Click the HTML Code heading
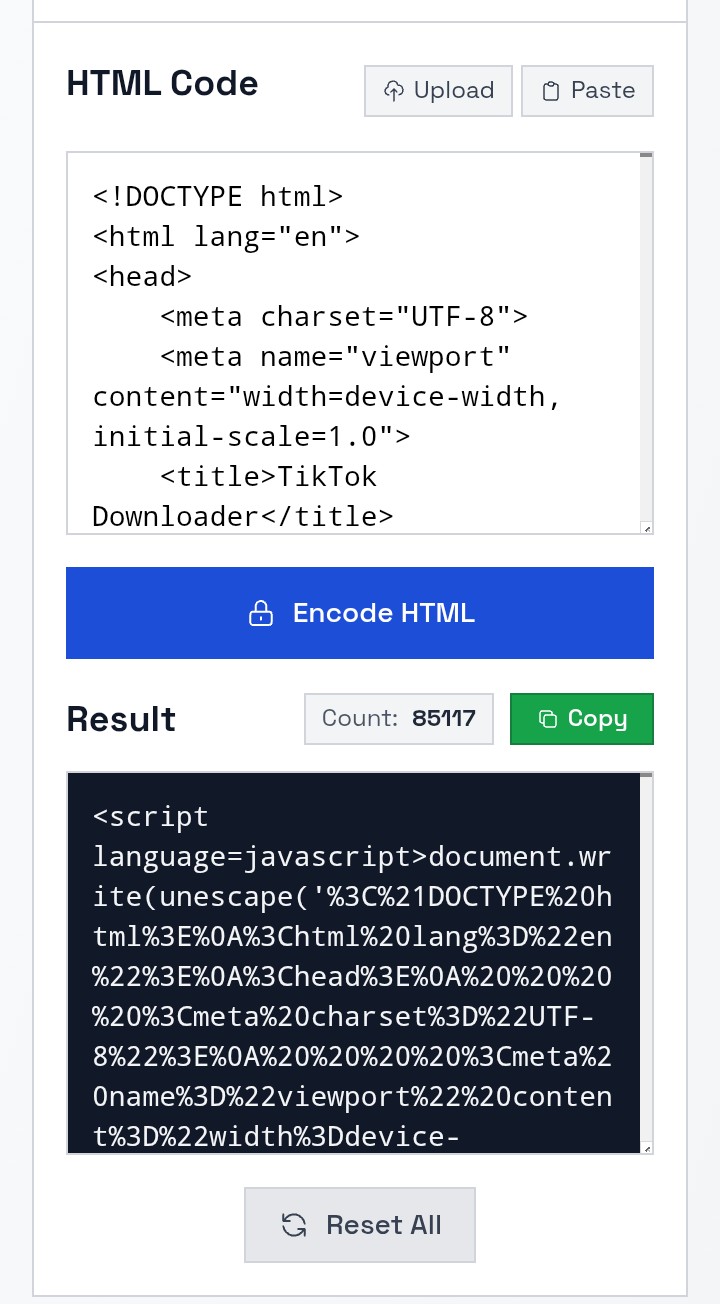 point(162,83)
